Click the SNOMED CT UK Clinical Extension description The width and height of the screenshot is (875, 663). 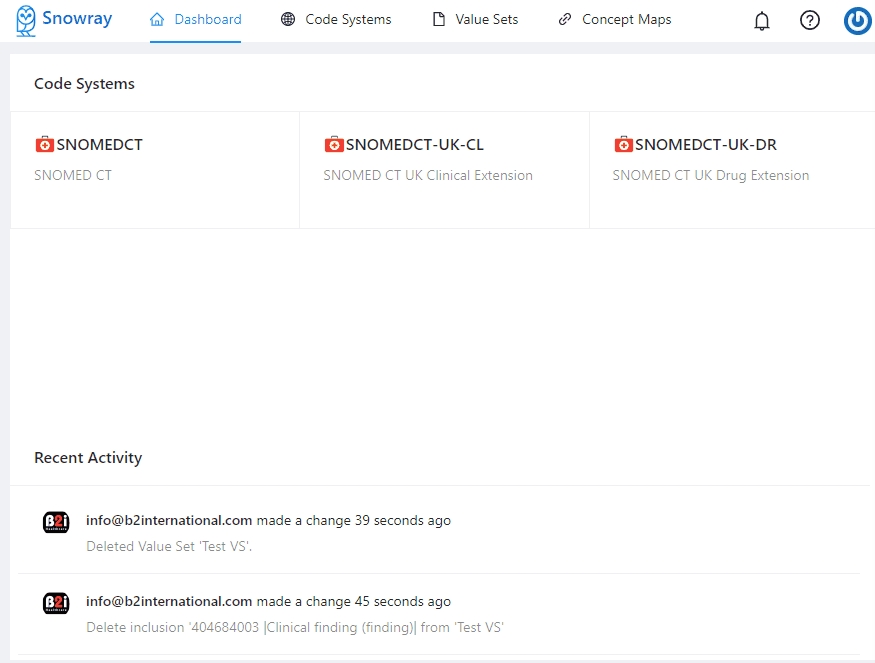coord(428,176)
